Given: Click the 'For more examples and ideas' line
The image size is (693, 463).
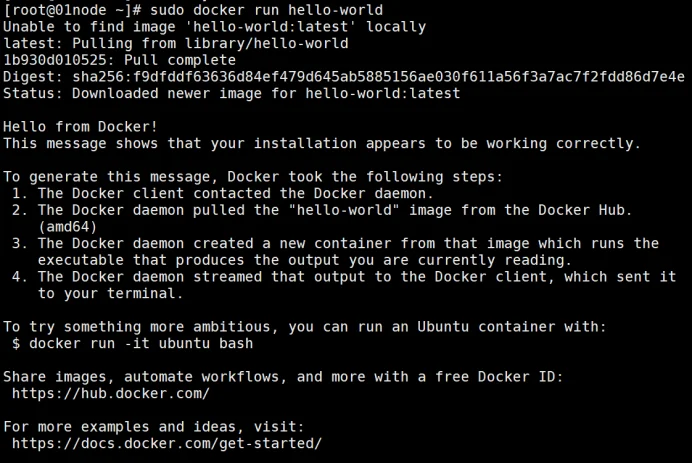Looking at the screenshot, I should (154, 427).
